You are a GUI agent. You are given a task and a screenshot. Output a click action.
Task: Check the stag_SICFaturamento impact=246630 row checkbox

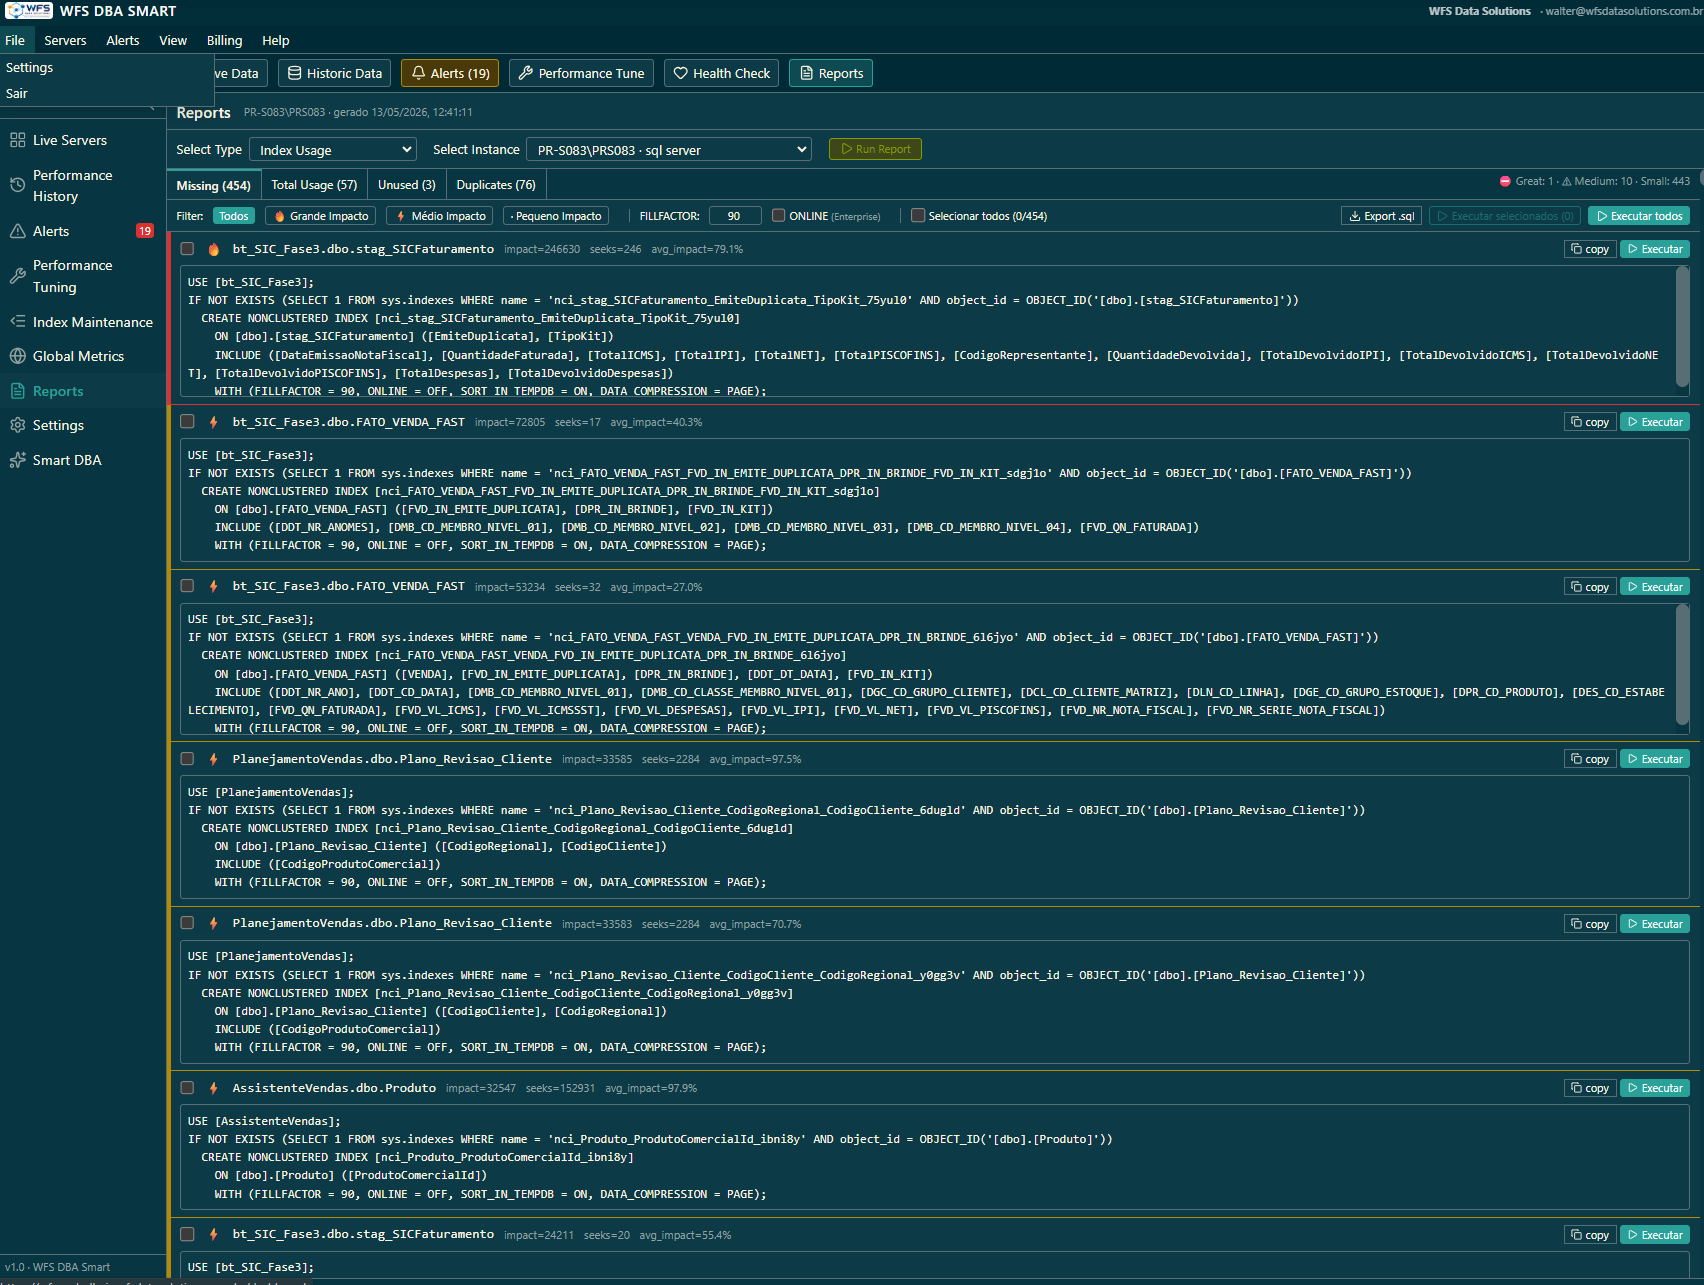pos(187,249)
